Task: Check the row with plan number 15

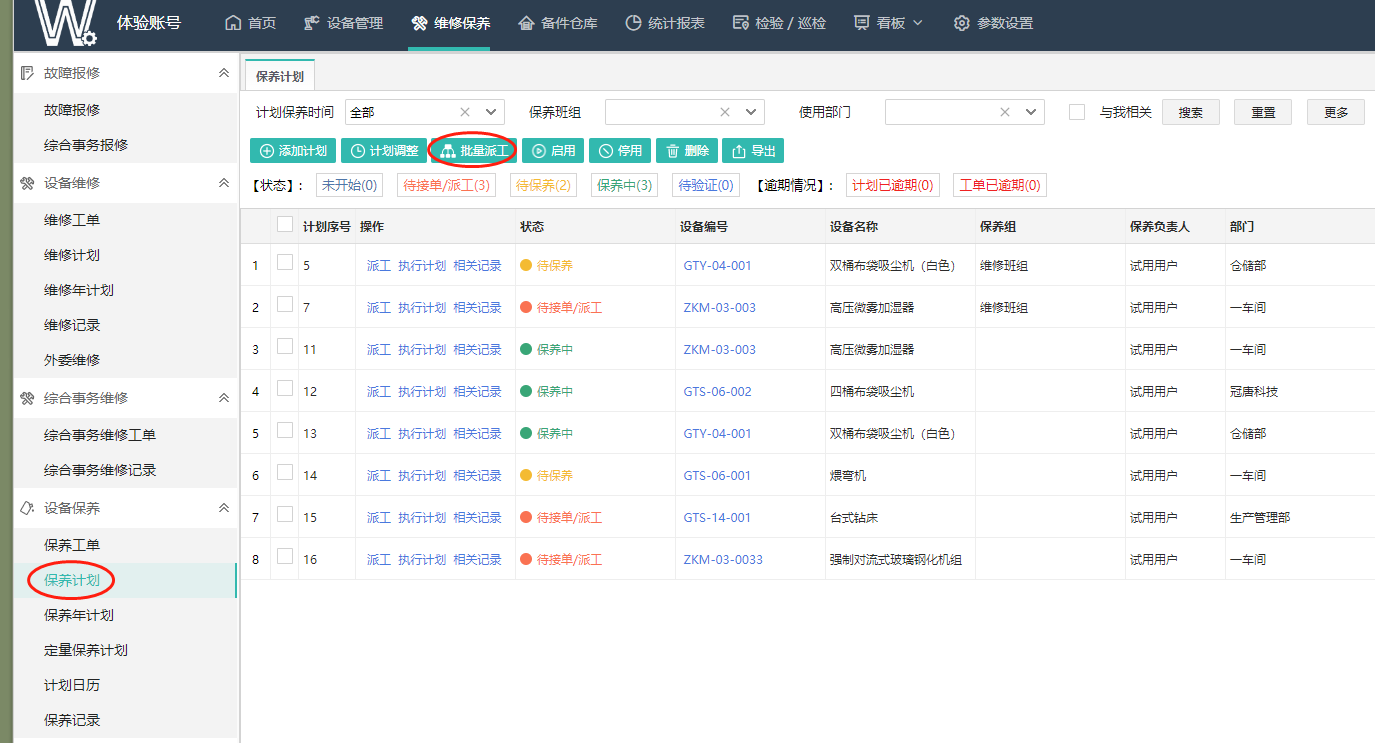Action: click(x=285, y=514)
